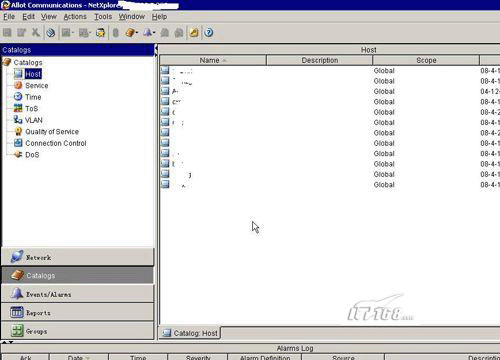The width and height of the screenshot is (500, 360).
Task: Select the Time catalog entry
Action: (33, 97)
